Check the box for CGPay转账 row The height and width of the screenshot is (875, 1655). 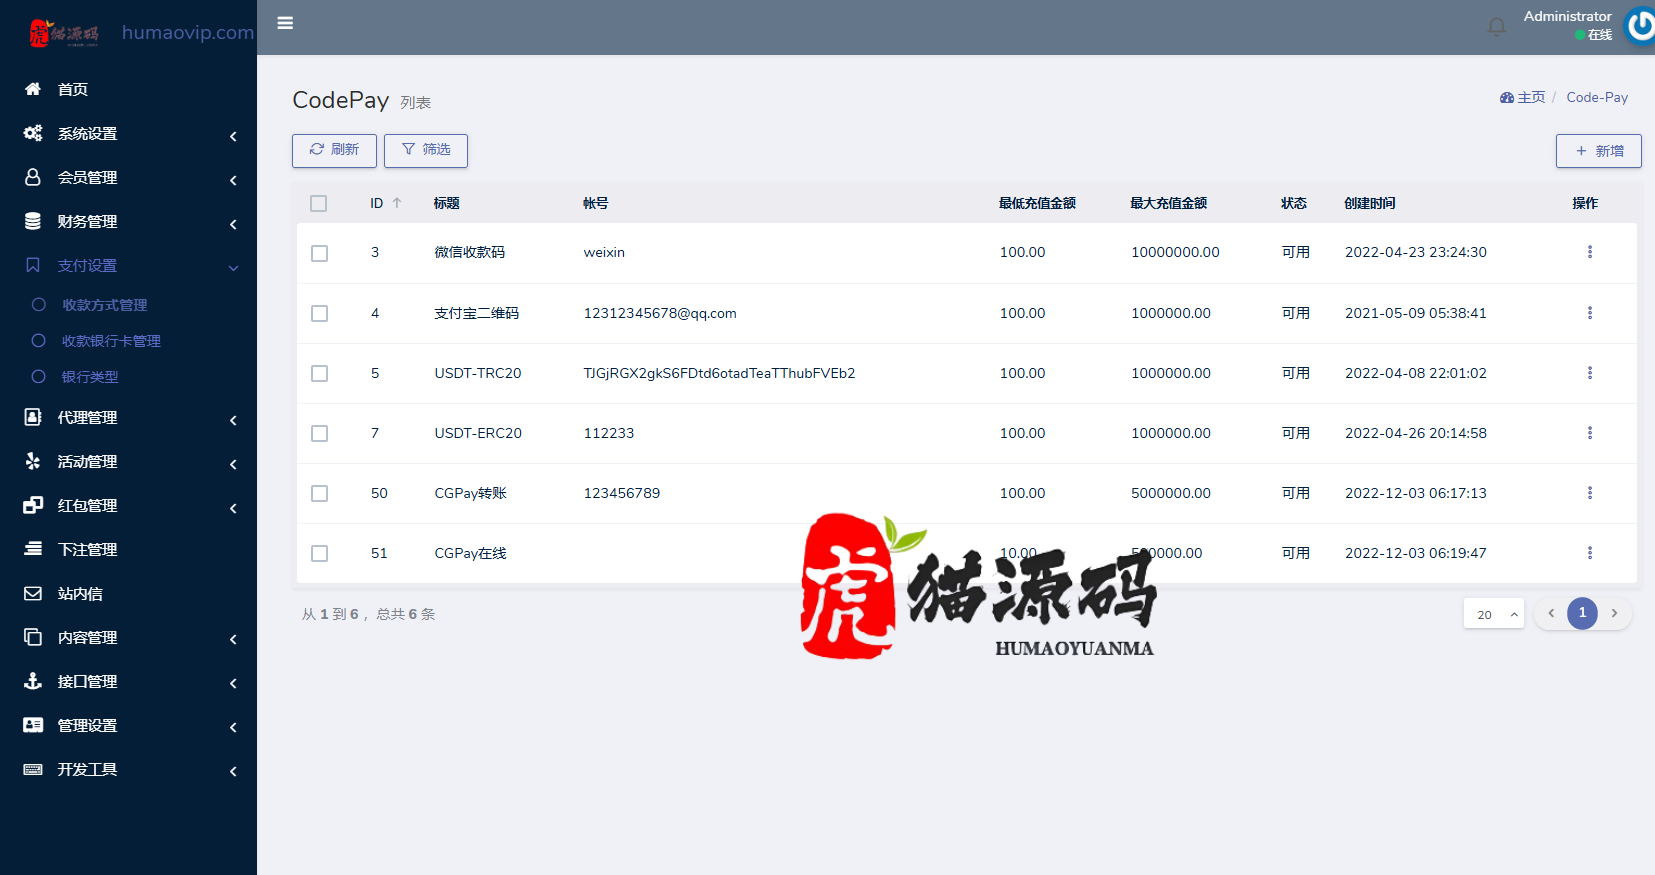coord(319,493)
